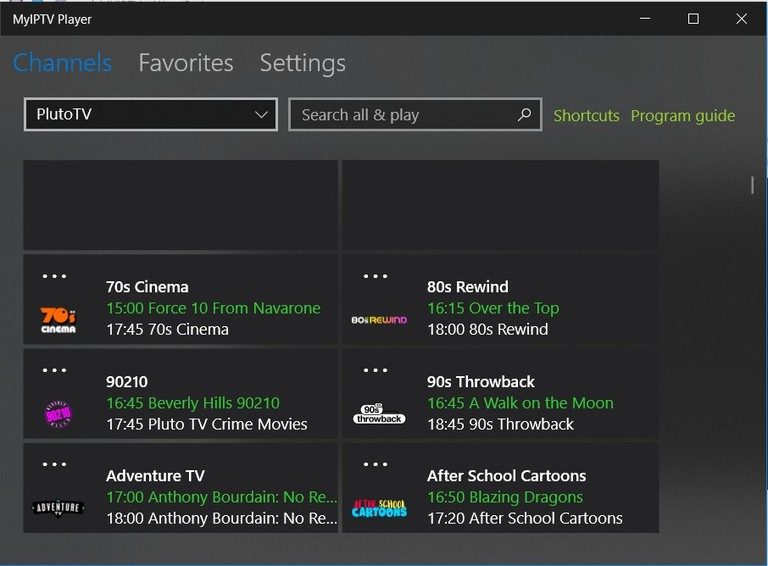Click the 90s Throwback channel logo
Viewport: 768px width, 566px height.
click(x=379, y=414)
